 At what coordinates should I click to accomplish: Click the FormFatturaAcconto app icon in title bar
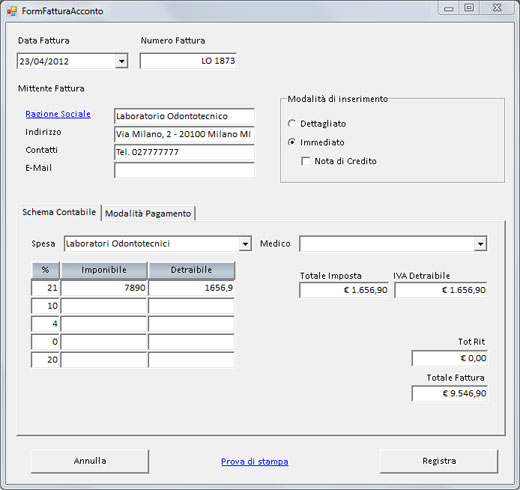coord(11,11)
